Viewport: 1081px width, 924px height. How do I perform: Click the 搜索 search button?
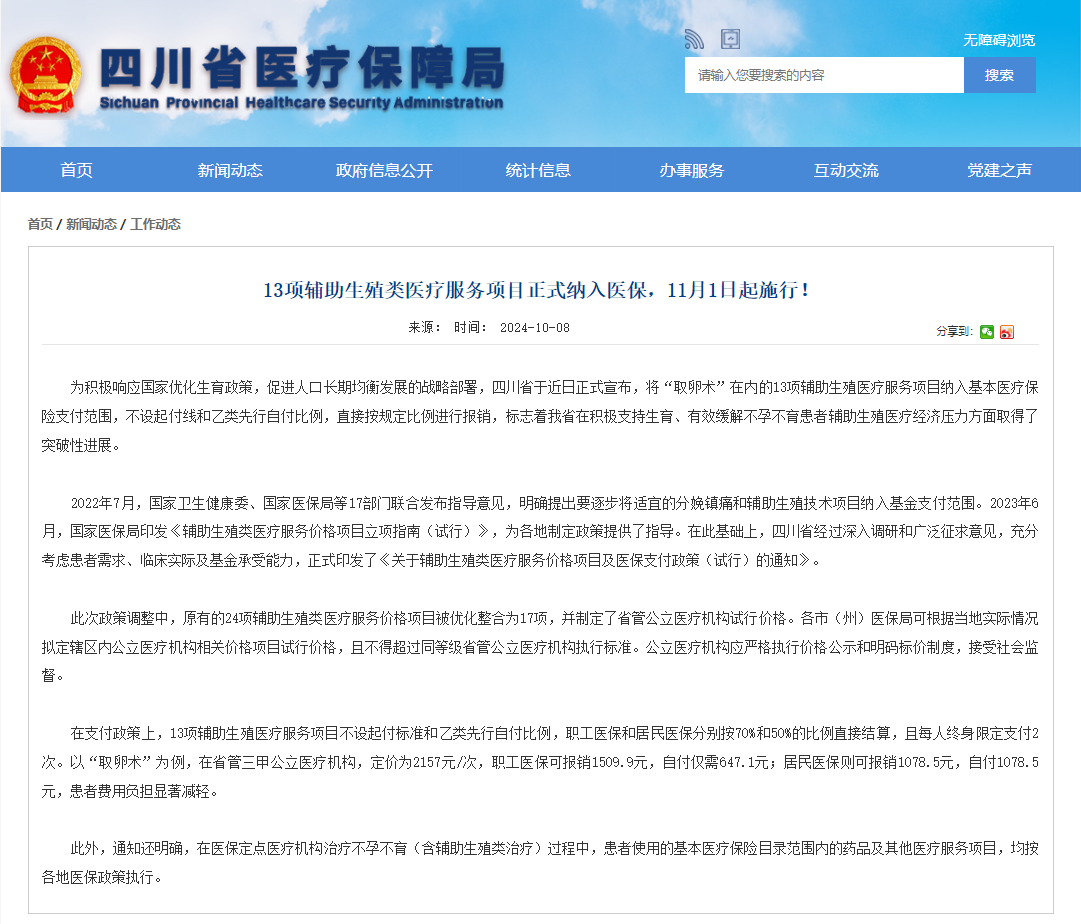click(x=999, y=75)
